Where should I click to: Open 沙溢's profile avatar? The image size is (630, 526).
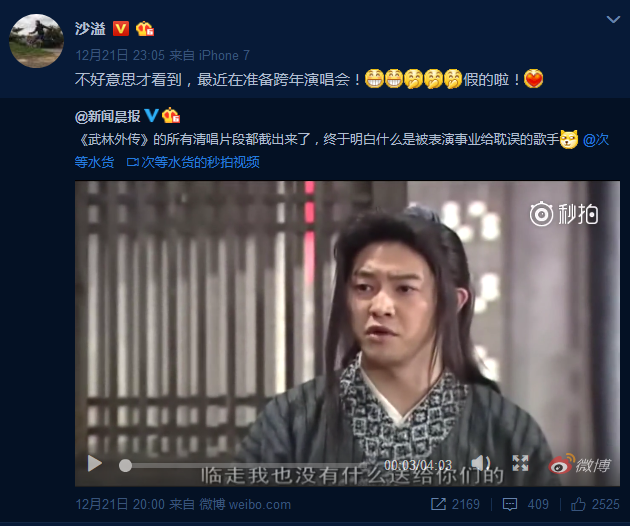pos(36,41)
